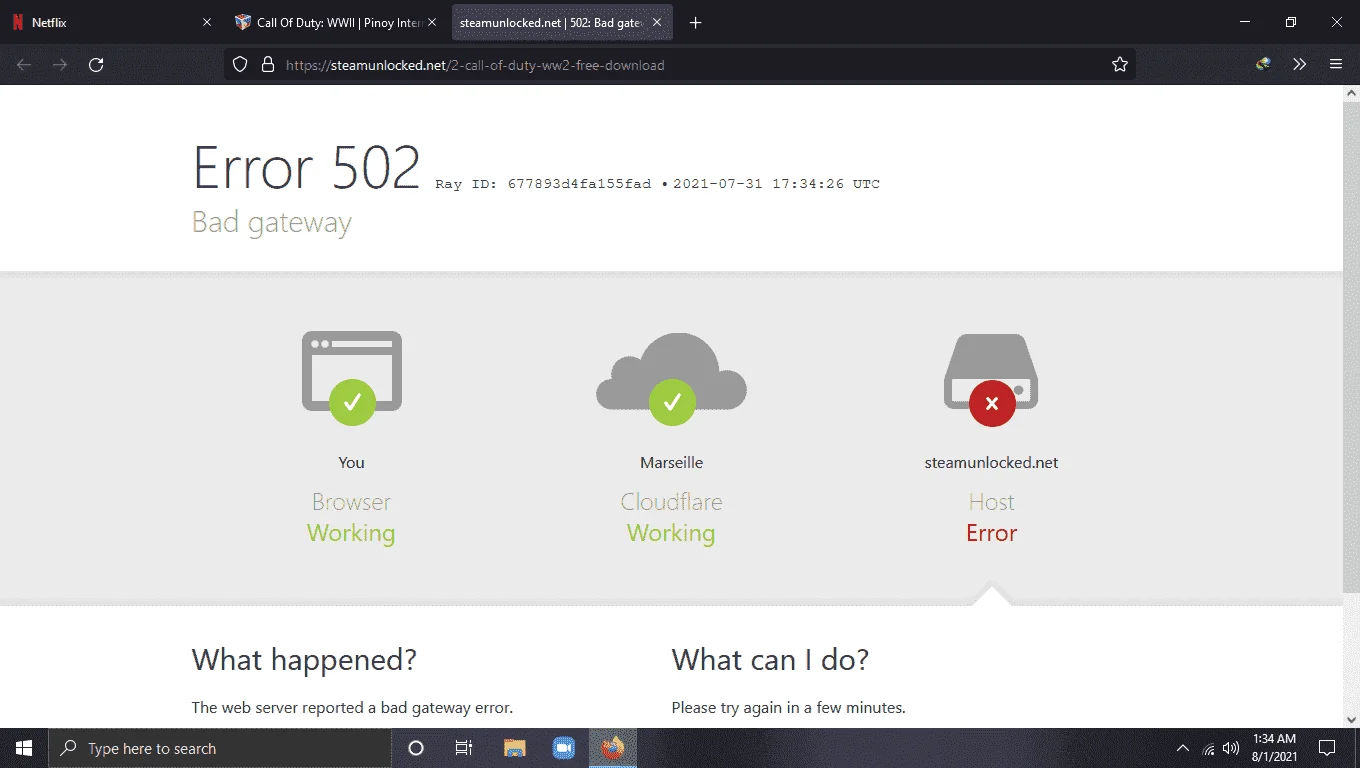Reload the page with the refresh icon
This screenshot has height=768, width=1360.
tap(96, 65)
